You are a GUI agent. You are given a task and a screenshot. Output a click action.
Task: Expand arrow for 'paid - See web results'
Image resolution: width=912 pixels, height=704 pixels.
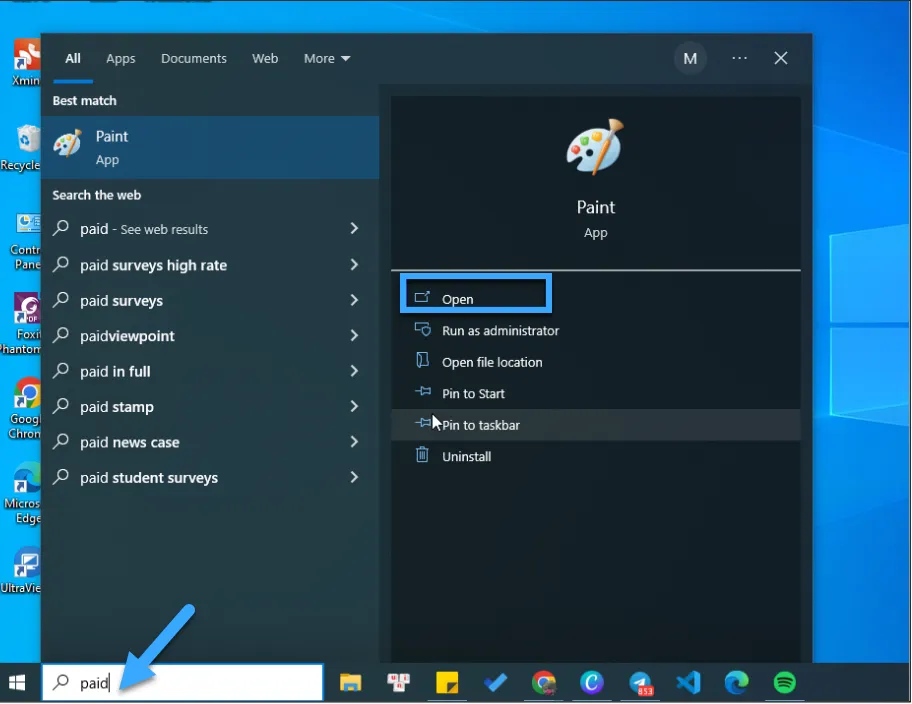[354, 229]
